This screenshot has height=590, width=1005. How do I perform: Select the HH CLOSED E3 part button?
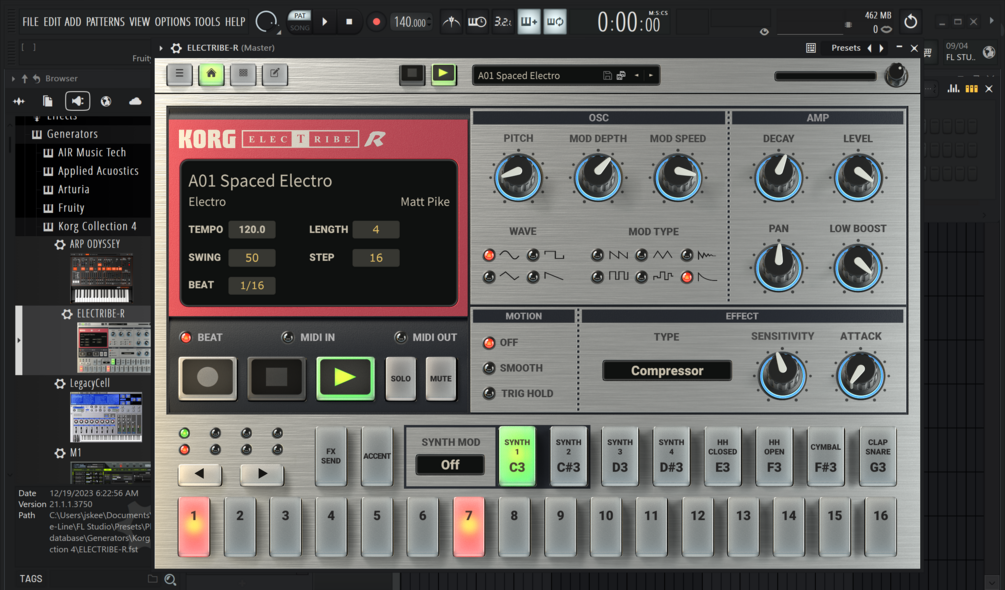[722, 456]
